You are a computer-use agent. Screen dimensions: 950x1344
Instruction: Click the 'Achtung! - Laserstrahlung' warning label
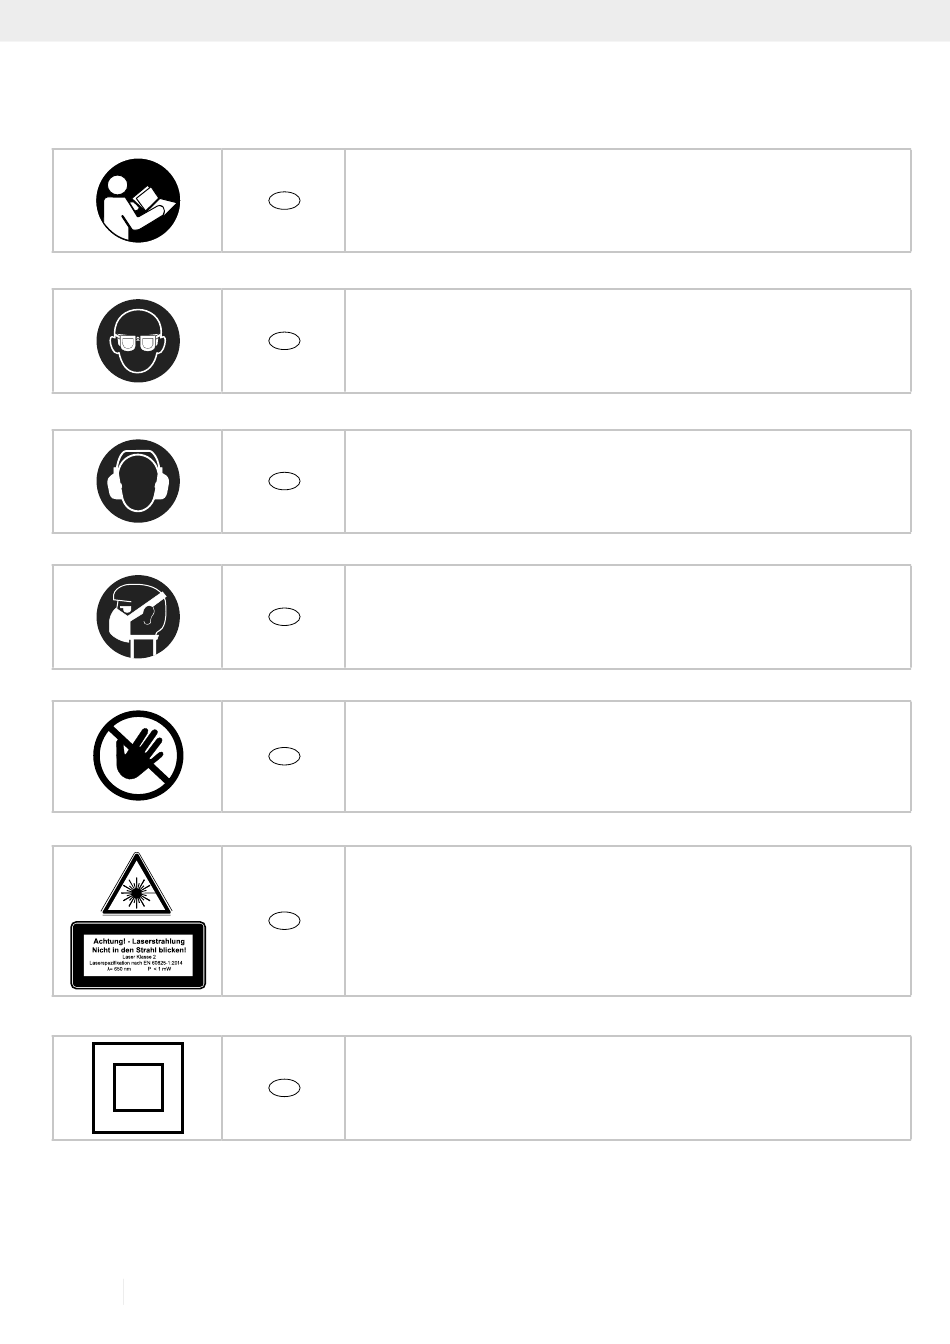[x=138, y=955]
